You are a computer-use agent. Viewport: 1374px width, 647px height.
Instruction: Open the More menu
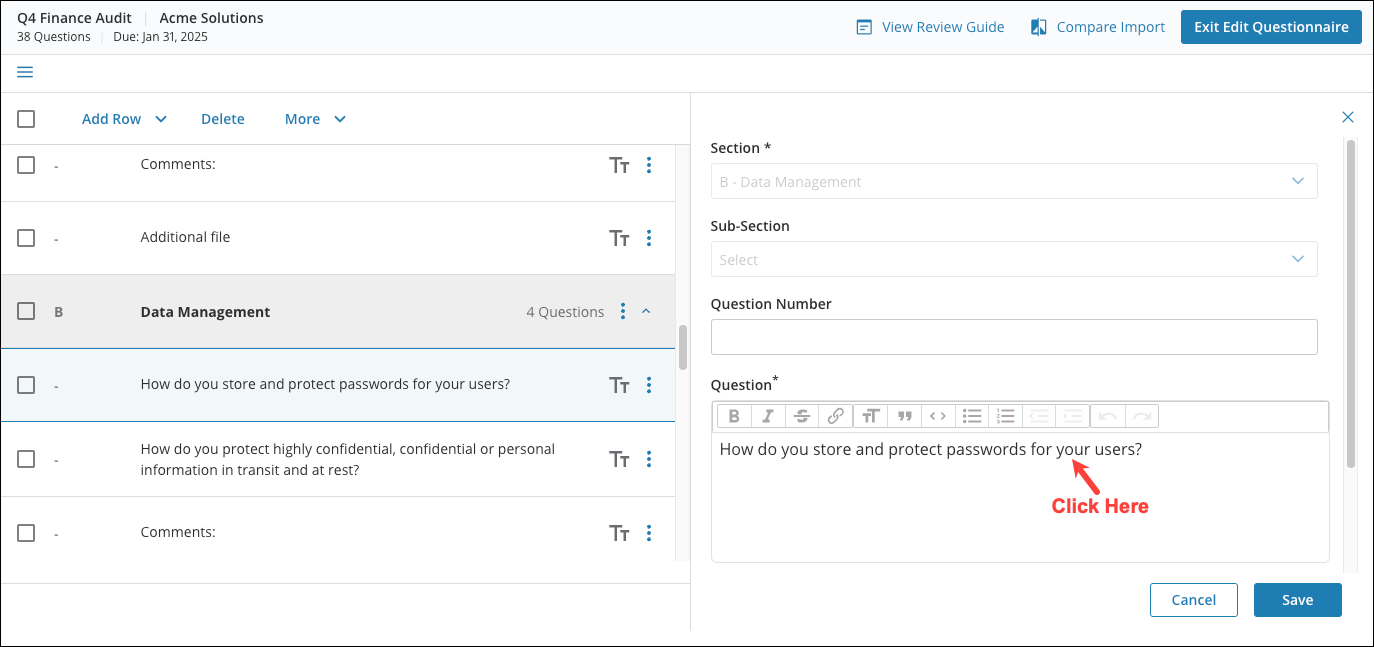tap(314, 118)
